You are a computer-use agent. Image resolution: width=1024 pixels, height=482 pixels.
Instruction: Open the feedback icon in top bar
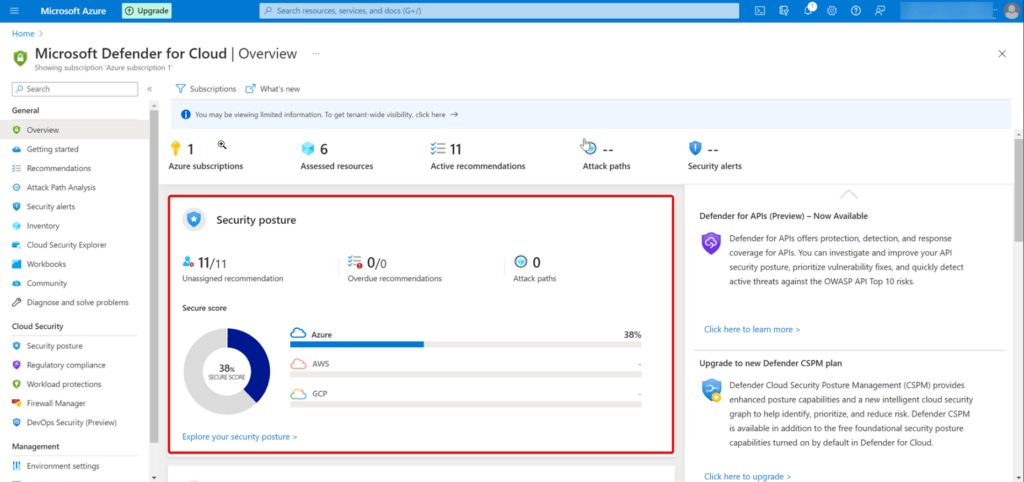(880, 11)
